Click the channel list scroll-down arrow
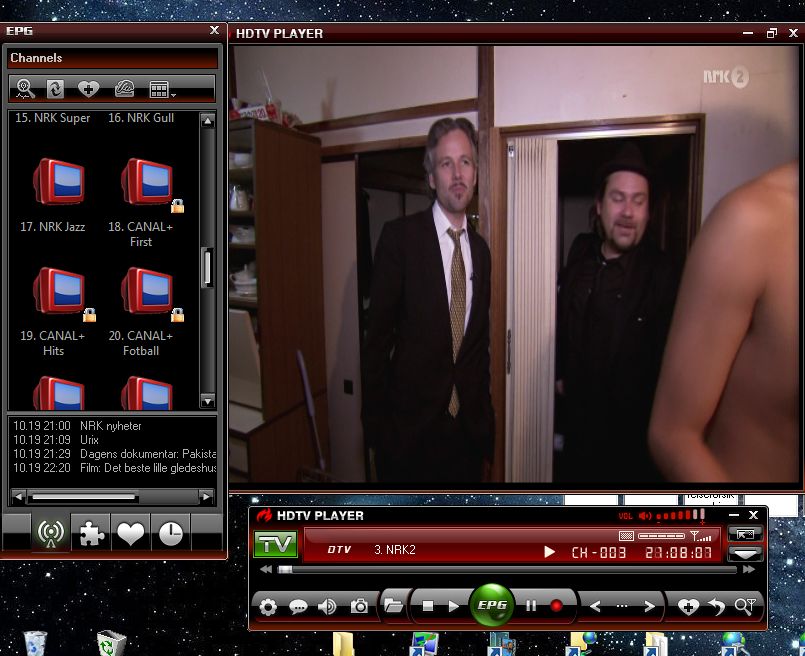 [x=207, y=401]
